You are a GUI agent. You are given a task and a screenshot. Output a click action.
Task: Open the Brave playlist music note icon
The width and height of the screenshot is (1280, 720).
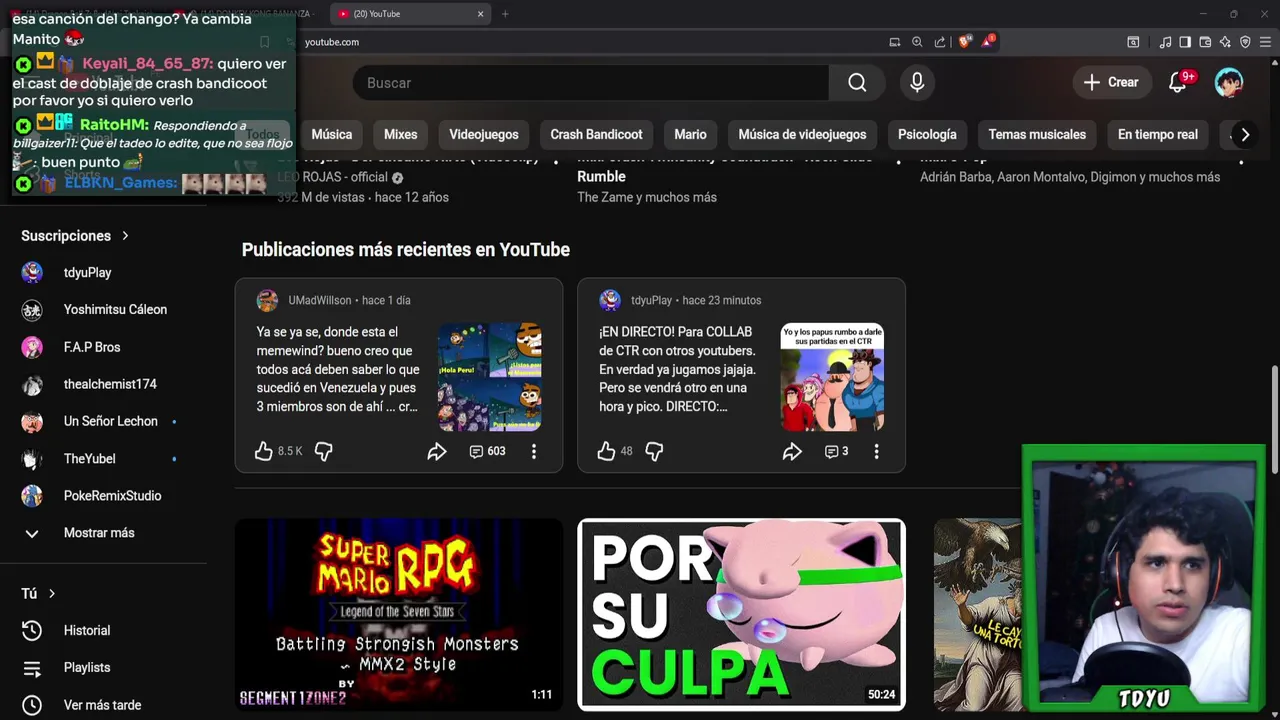point(1165,42)
